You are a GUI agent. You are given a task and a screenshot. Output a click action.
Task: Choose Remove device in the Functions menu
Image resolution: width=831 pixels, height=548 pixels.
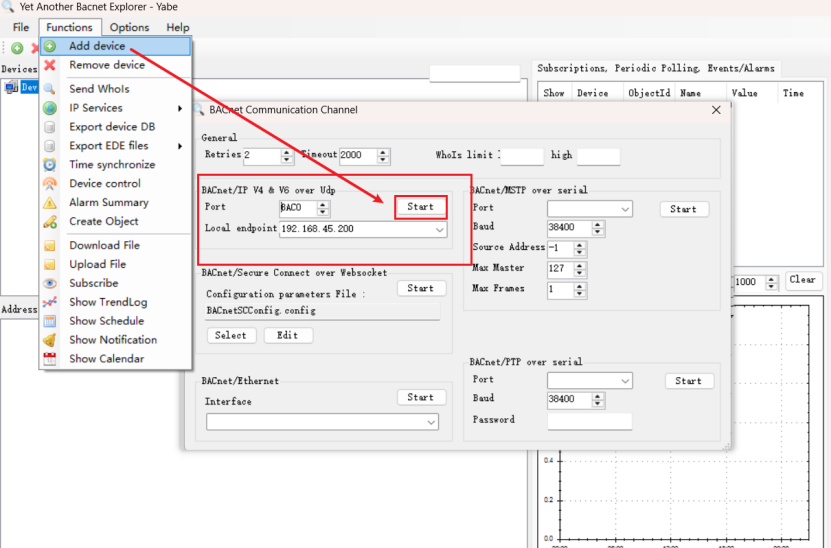115,65
